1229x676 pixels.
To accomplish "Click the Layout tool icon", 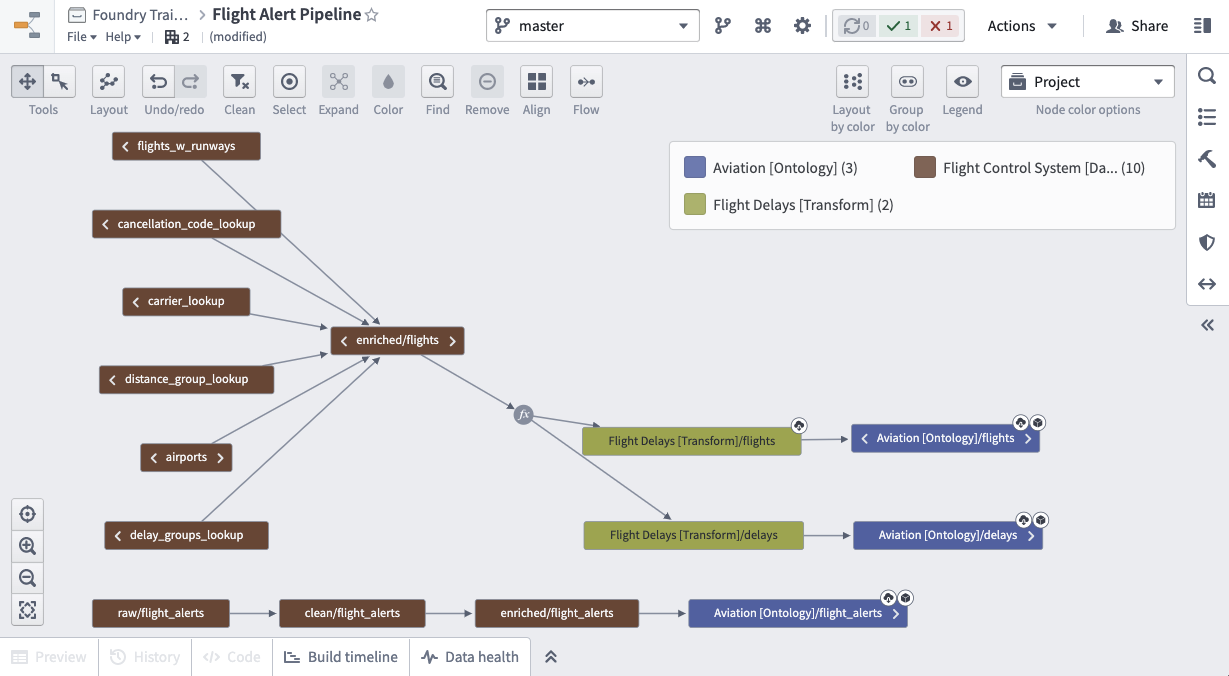I will pos(108,82).
